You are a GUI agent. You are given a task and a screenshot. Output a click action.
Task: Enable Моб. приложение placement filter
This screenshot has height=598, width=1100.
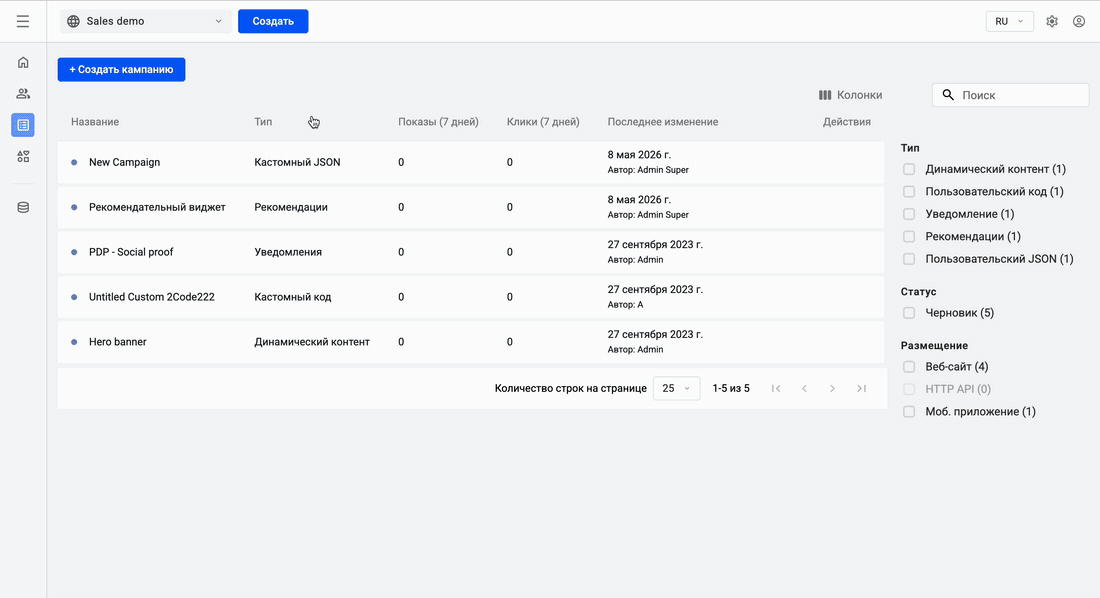[909, 411]
